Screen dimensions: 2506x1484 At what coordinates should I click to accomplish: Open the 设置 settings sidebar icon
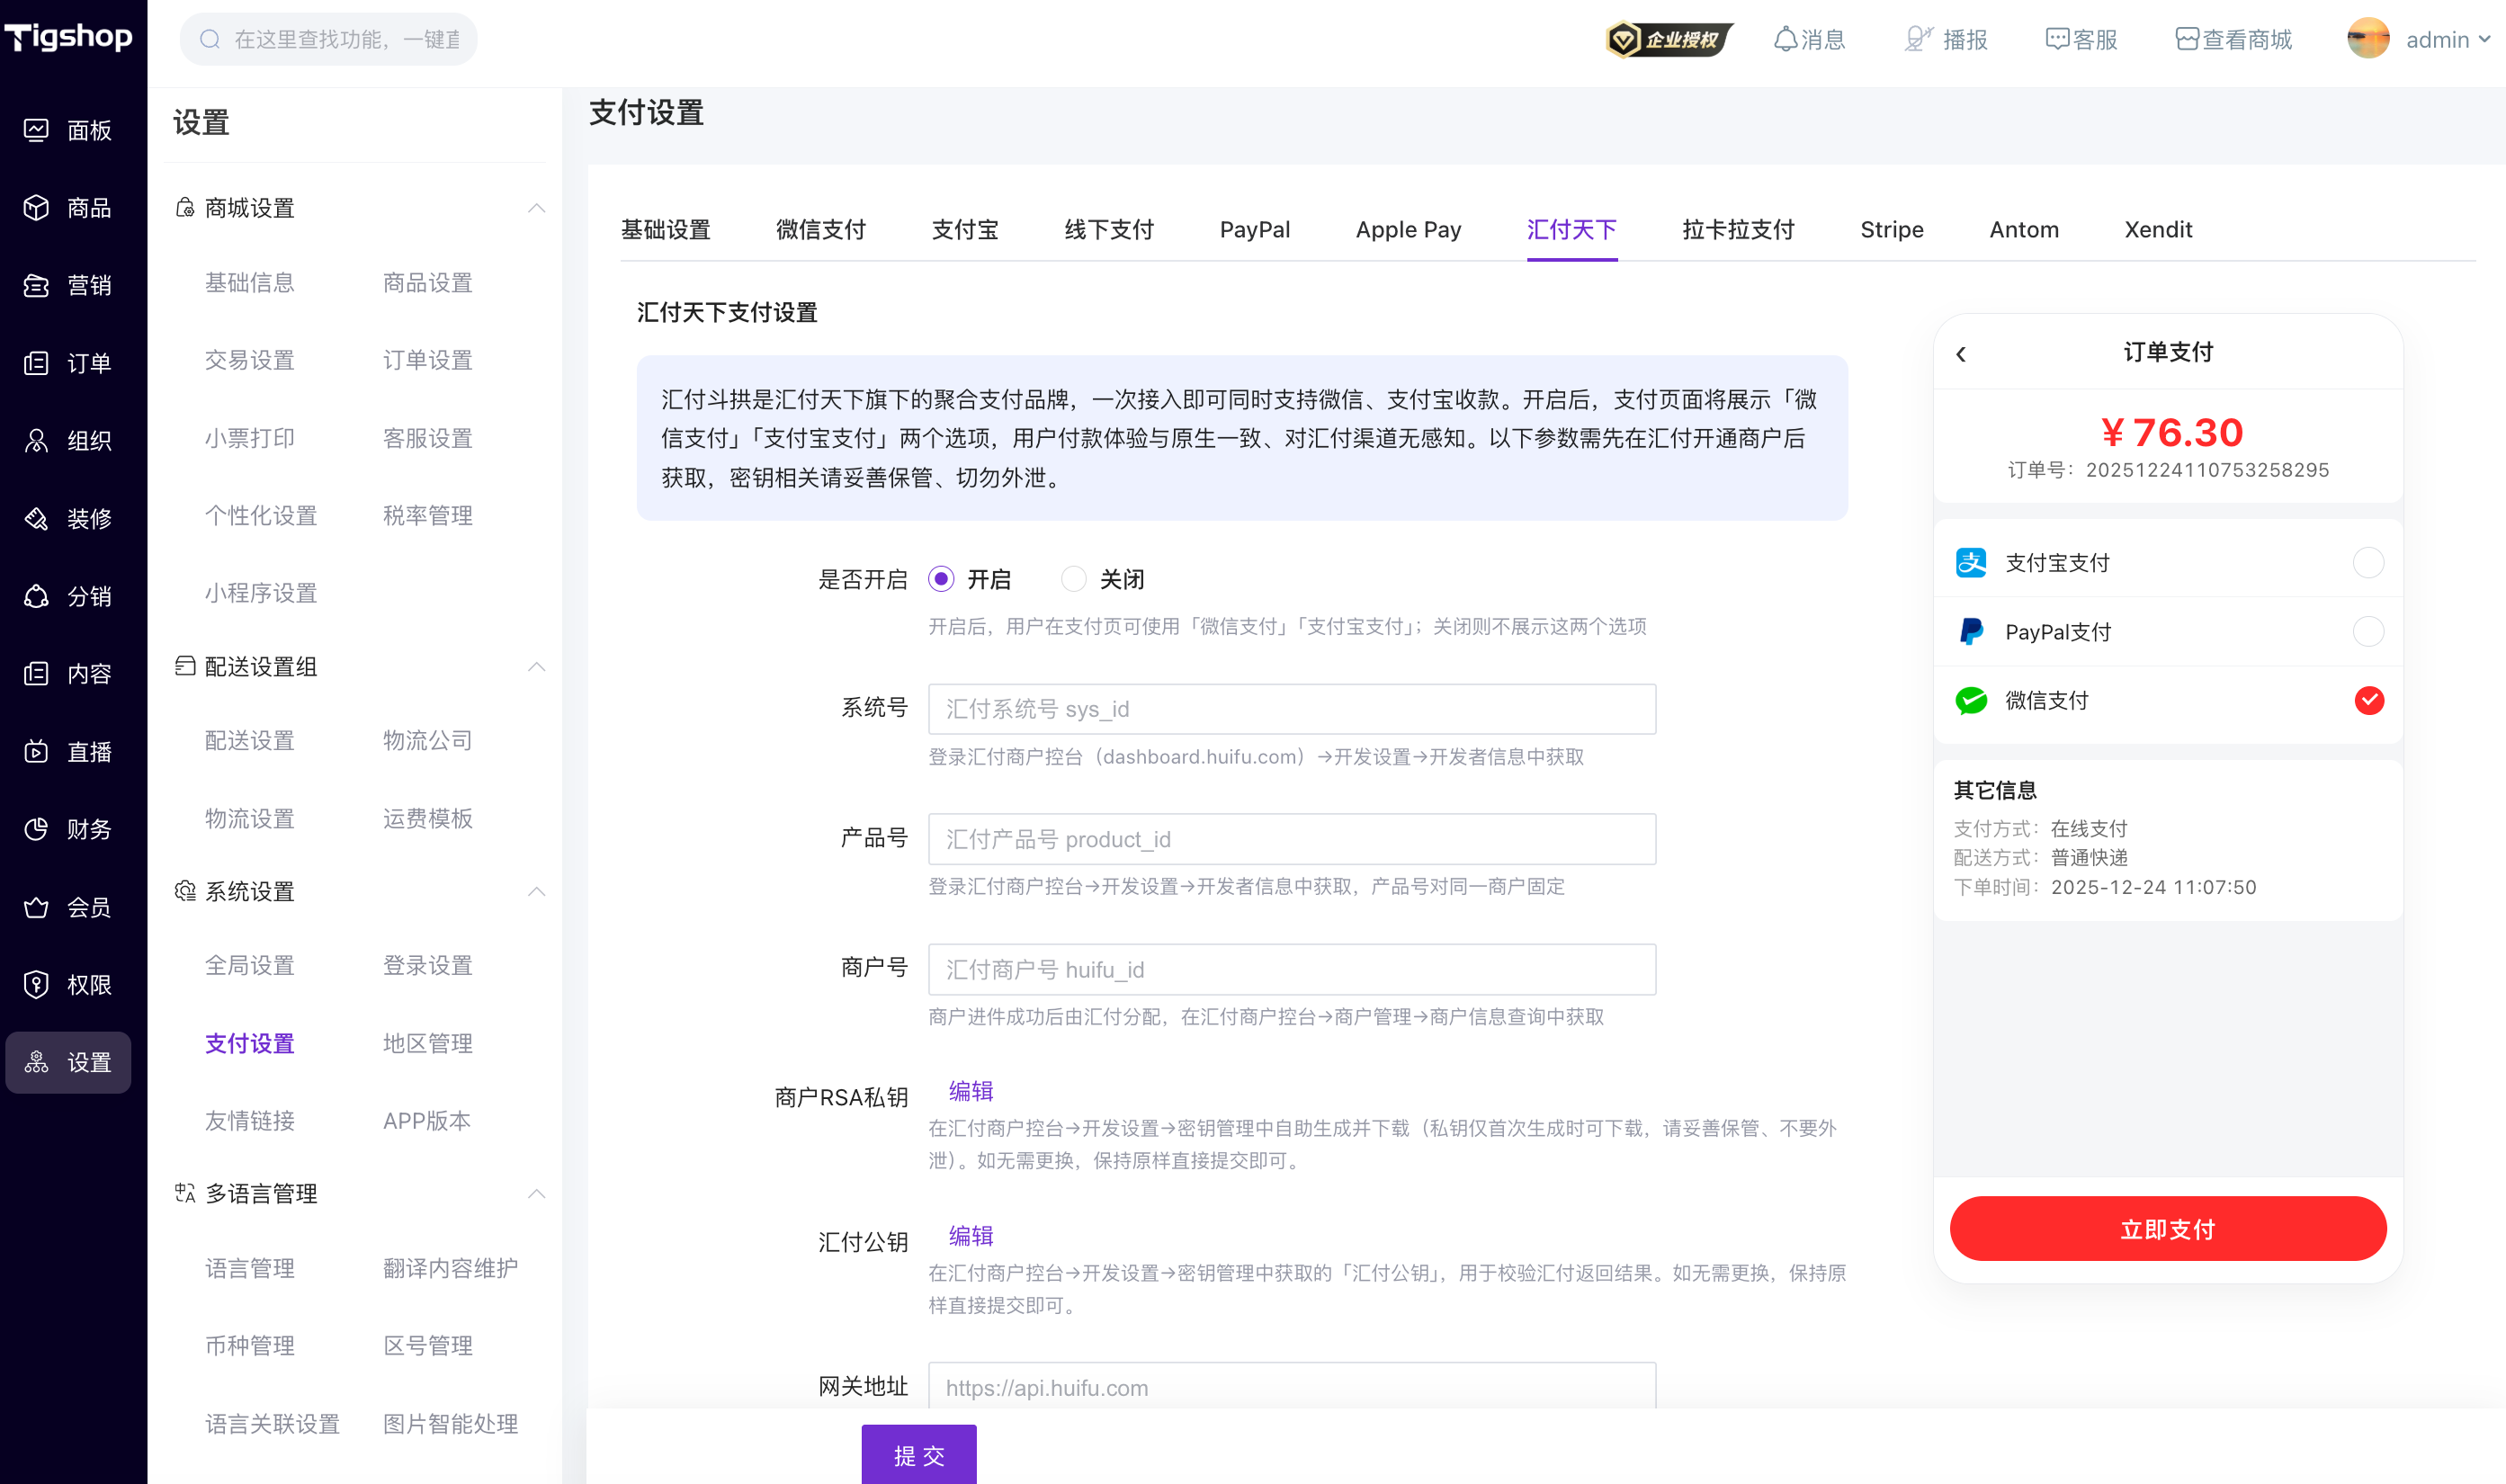pyautogui.click(x=36, y=1062)
